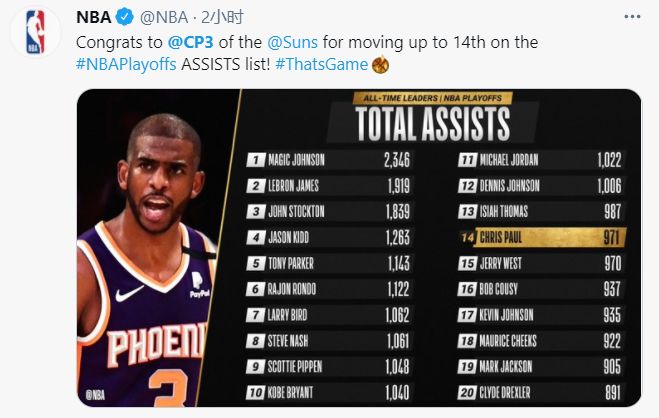This screenshot has height=418, width=659.
Task: Open the @Suns mention link
Action: click(291, 42)
